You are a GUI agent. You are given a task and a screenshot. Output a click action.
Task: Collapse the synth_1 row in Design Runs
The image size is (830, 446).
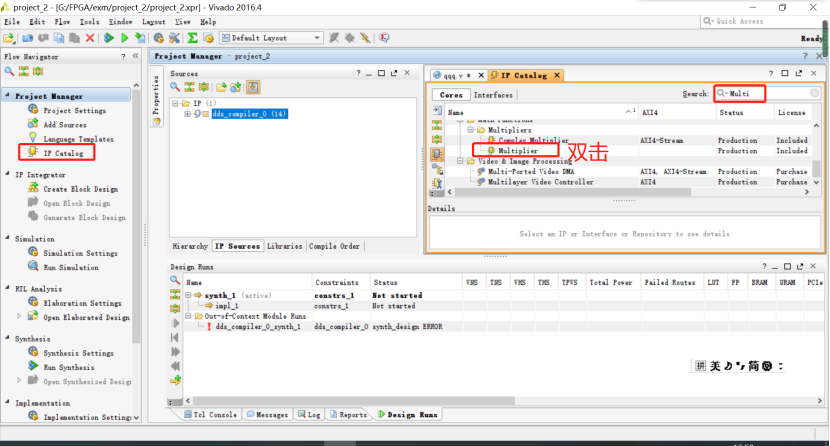(188, 295)
